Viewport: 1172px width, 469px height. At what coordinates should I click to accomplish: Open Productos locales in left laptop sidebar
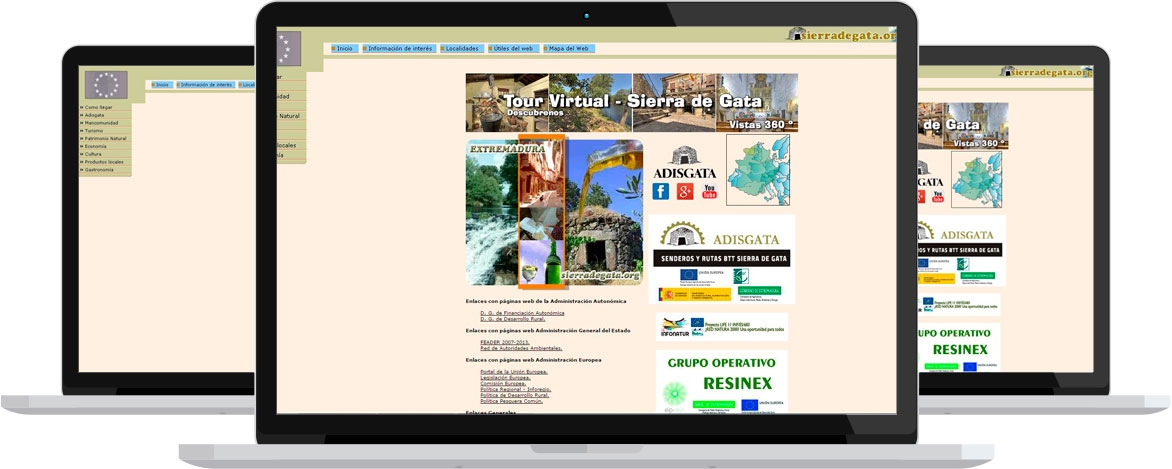pyautogui.click(x=105, y=162)
